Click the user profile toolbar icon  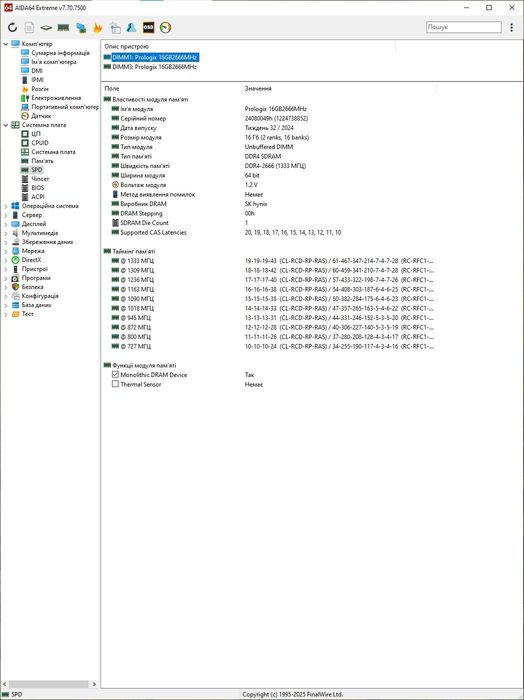[x=131, y=28]
